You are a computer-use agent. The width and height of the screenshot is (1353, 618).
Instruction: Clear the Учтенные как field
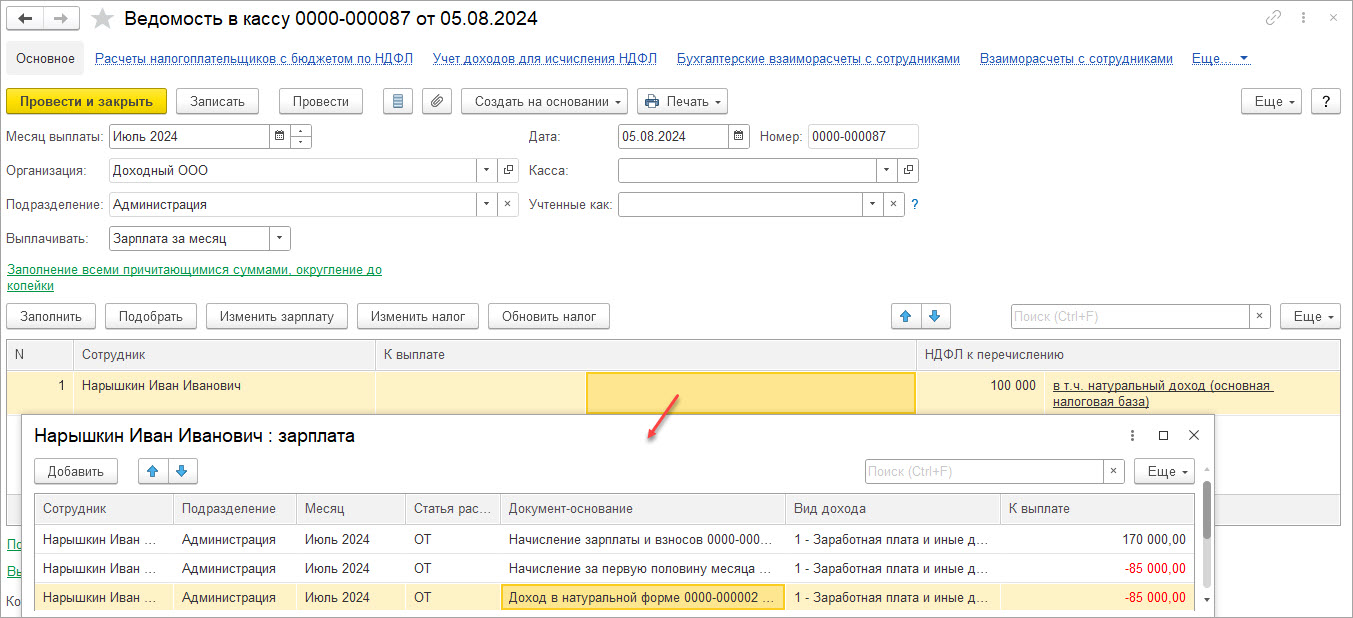(x=893, y=204)
